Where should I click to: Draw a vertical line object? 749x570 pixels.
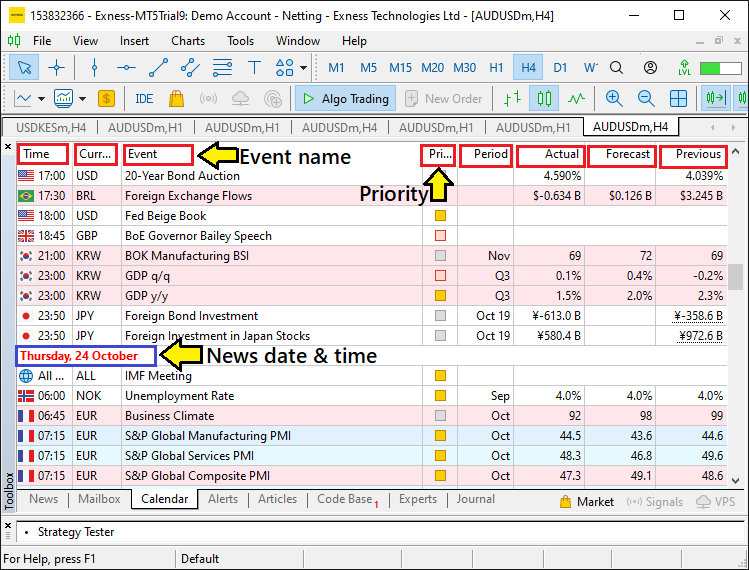[94, 67]
